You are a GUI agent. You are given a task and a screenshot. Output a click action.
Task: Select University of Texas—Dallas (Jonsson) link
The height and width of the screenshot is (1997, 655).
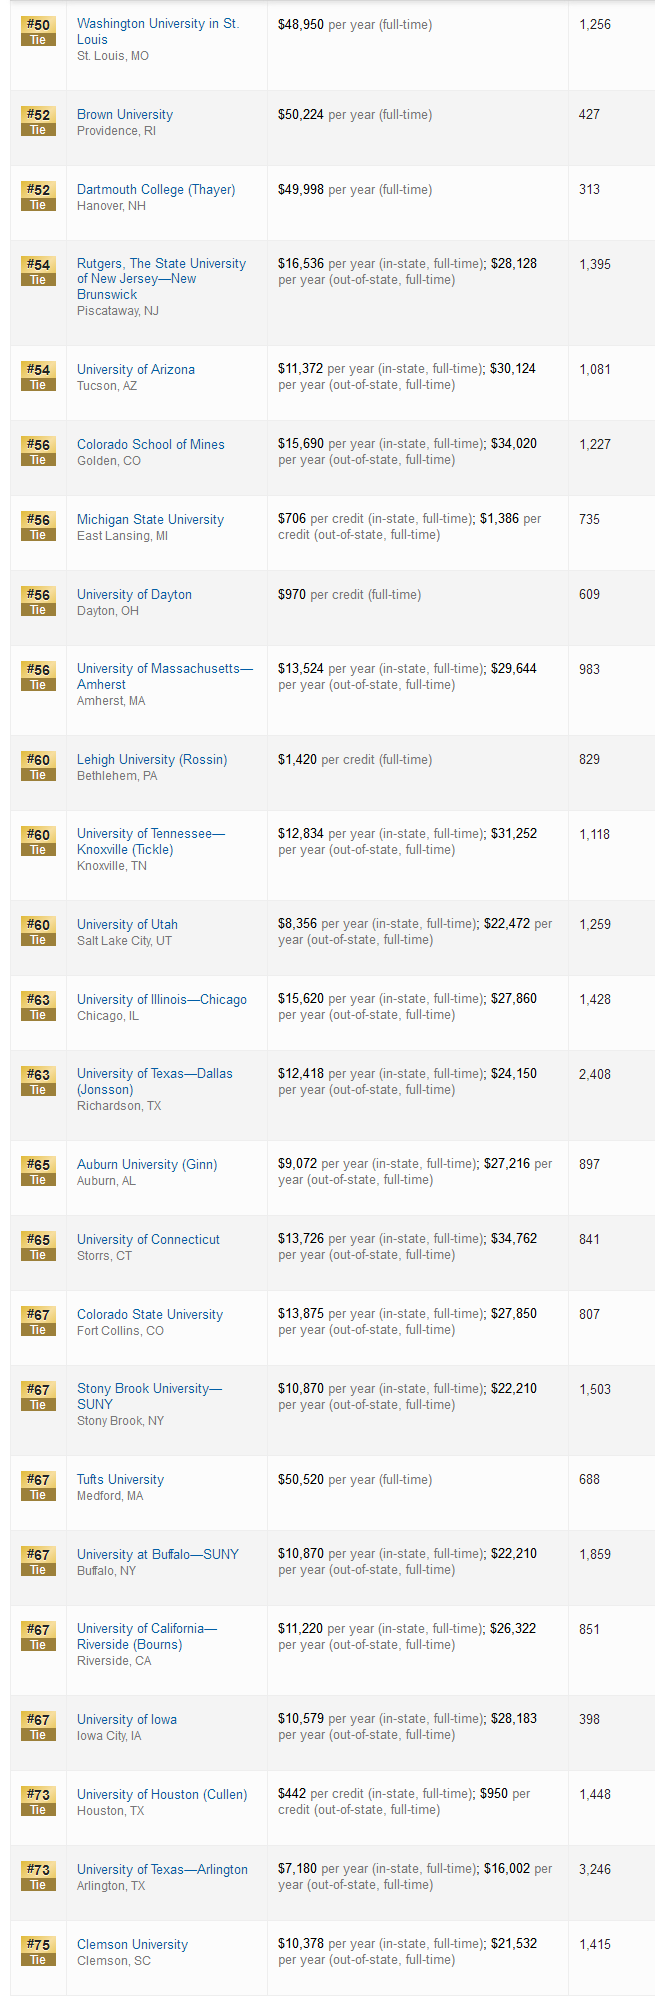tap(155, 1081)
